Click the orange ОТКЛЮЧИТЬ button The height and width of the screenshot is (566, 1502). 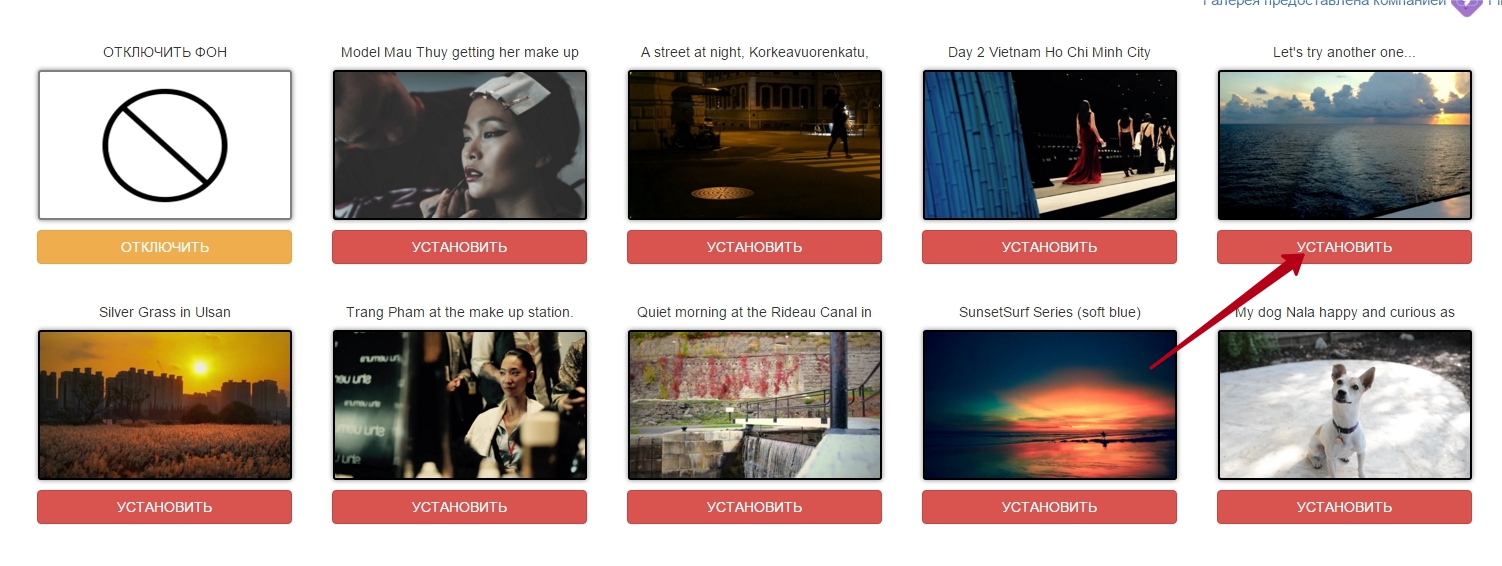pyautogui.click(x=165, y=247)
